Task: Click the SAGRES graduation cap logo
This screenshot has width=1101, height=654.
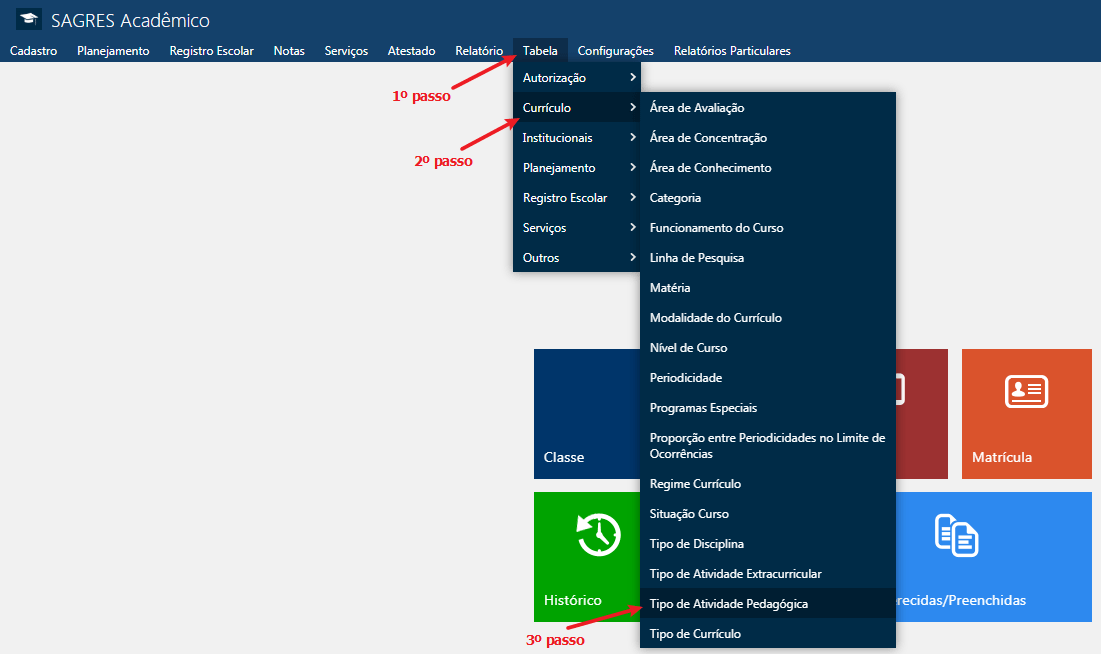Action: click(x=27, y=18)
